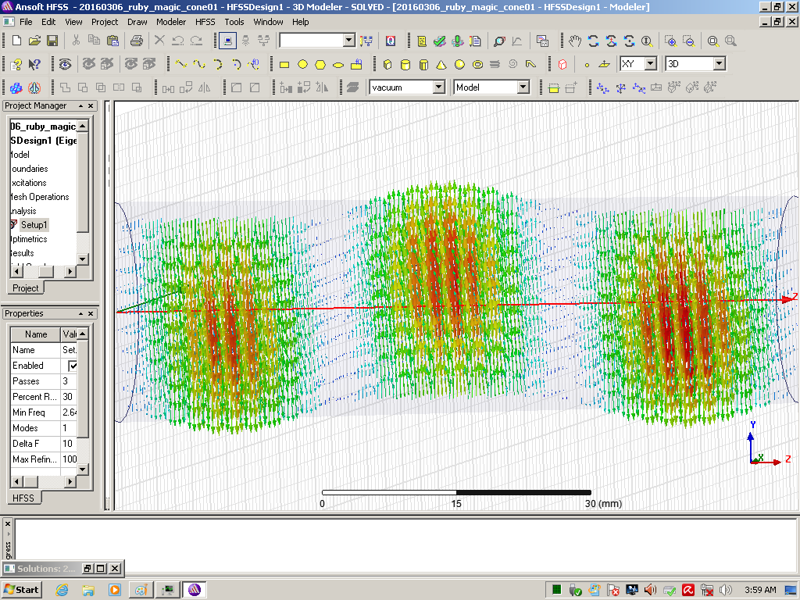The width and height of the screenshot is (800, 600).
Task: Select Setup1 in the project tree
Action: (x=34, y=225)
